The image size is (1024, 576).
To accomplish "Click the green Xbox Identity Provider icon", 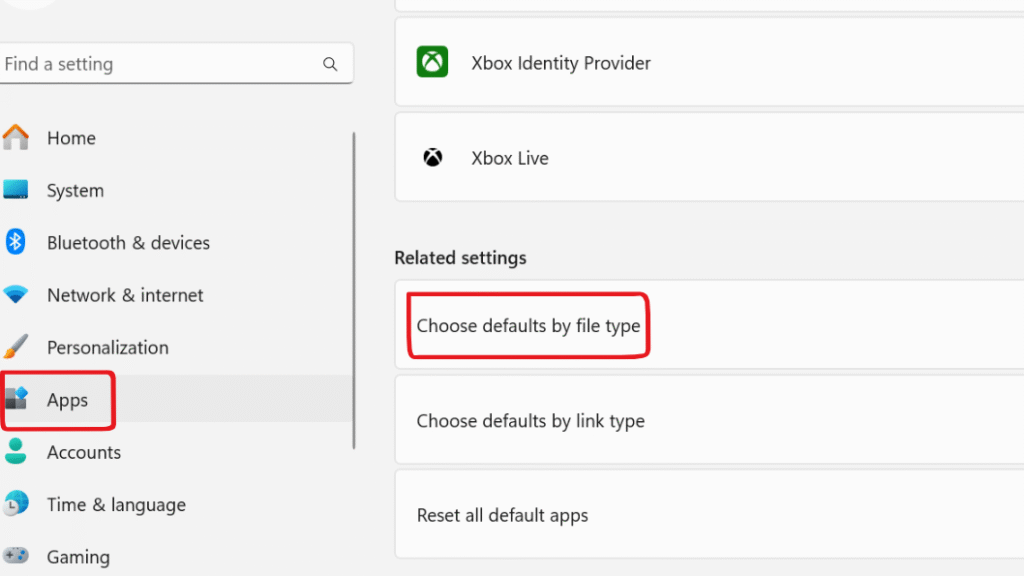I will (x=432, y=61).
